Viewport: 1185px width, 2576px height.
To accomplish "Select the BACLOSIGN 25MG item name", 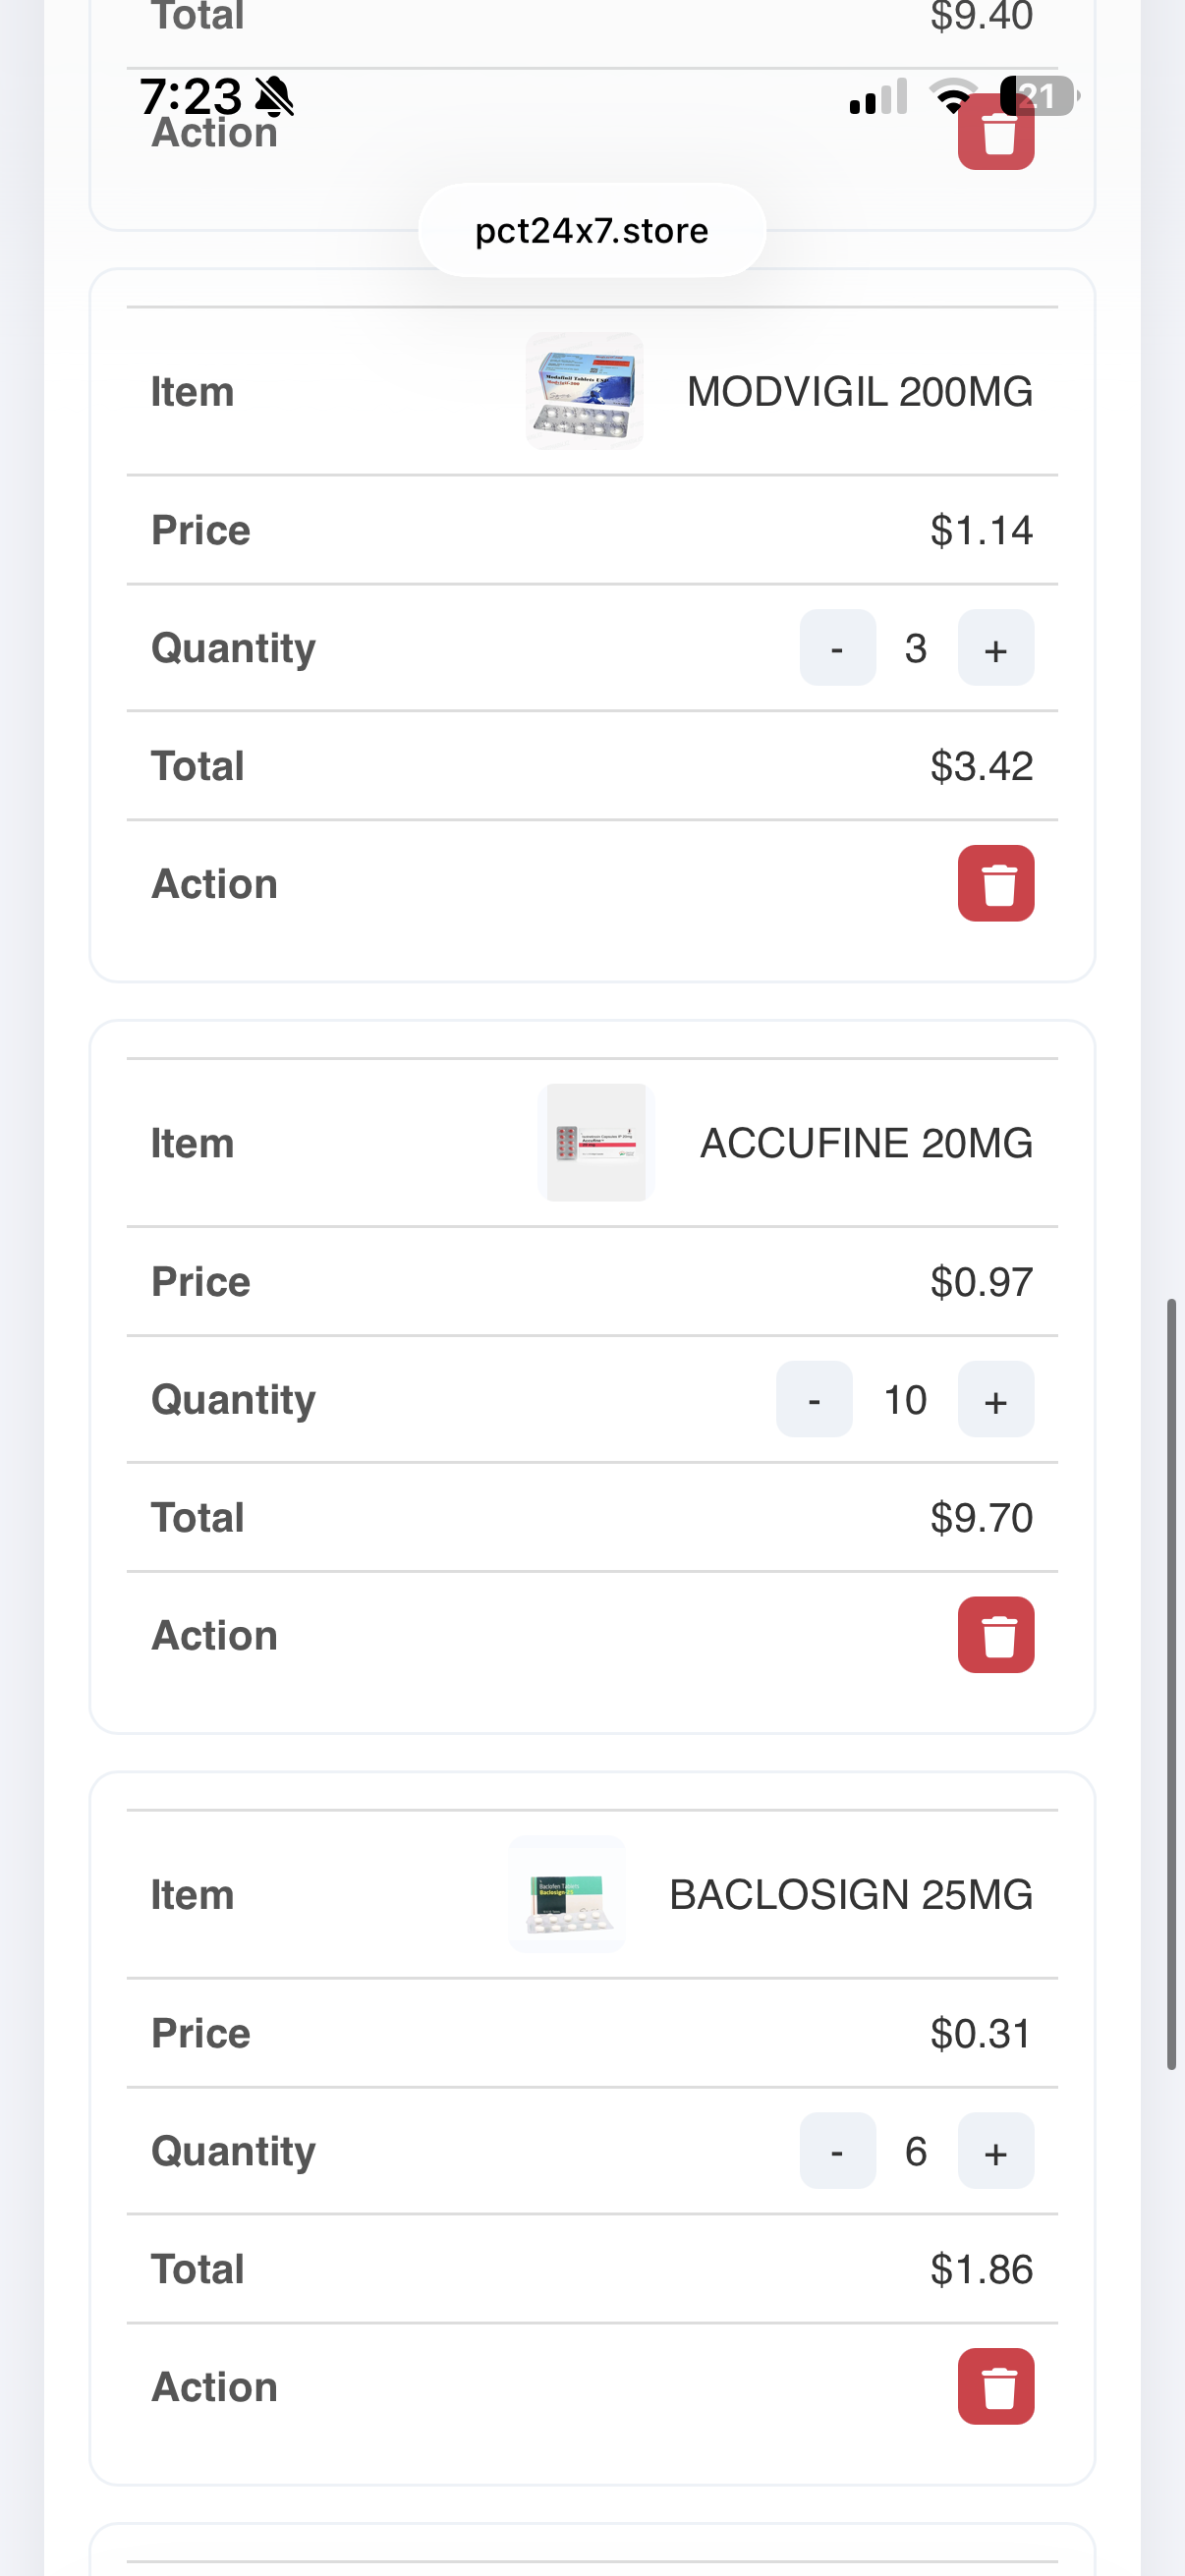I will point(850,1895).
